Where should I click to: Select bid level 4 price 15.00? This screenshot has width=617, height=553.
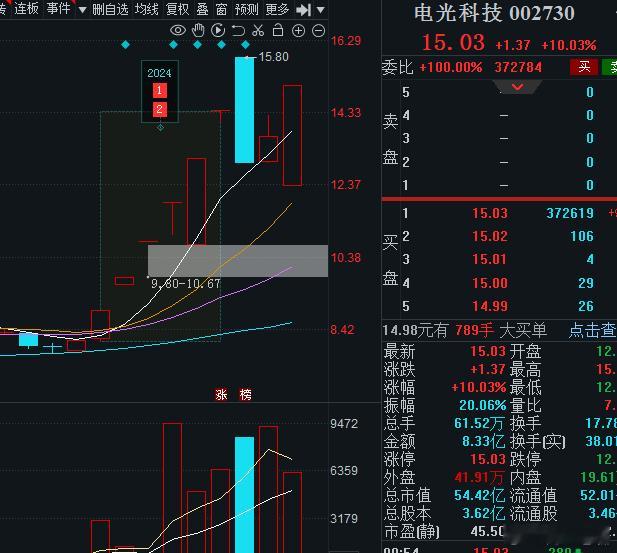[x=490, y=283]
